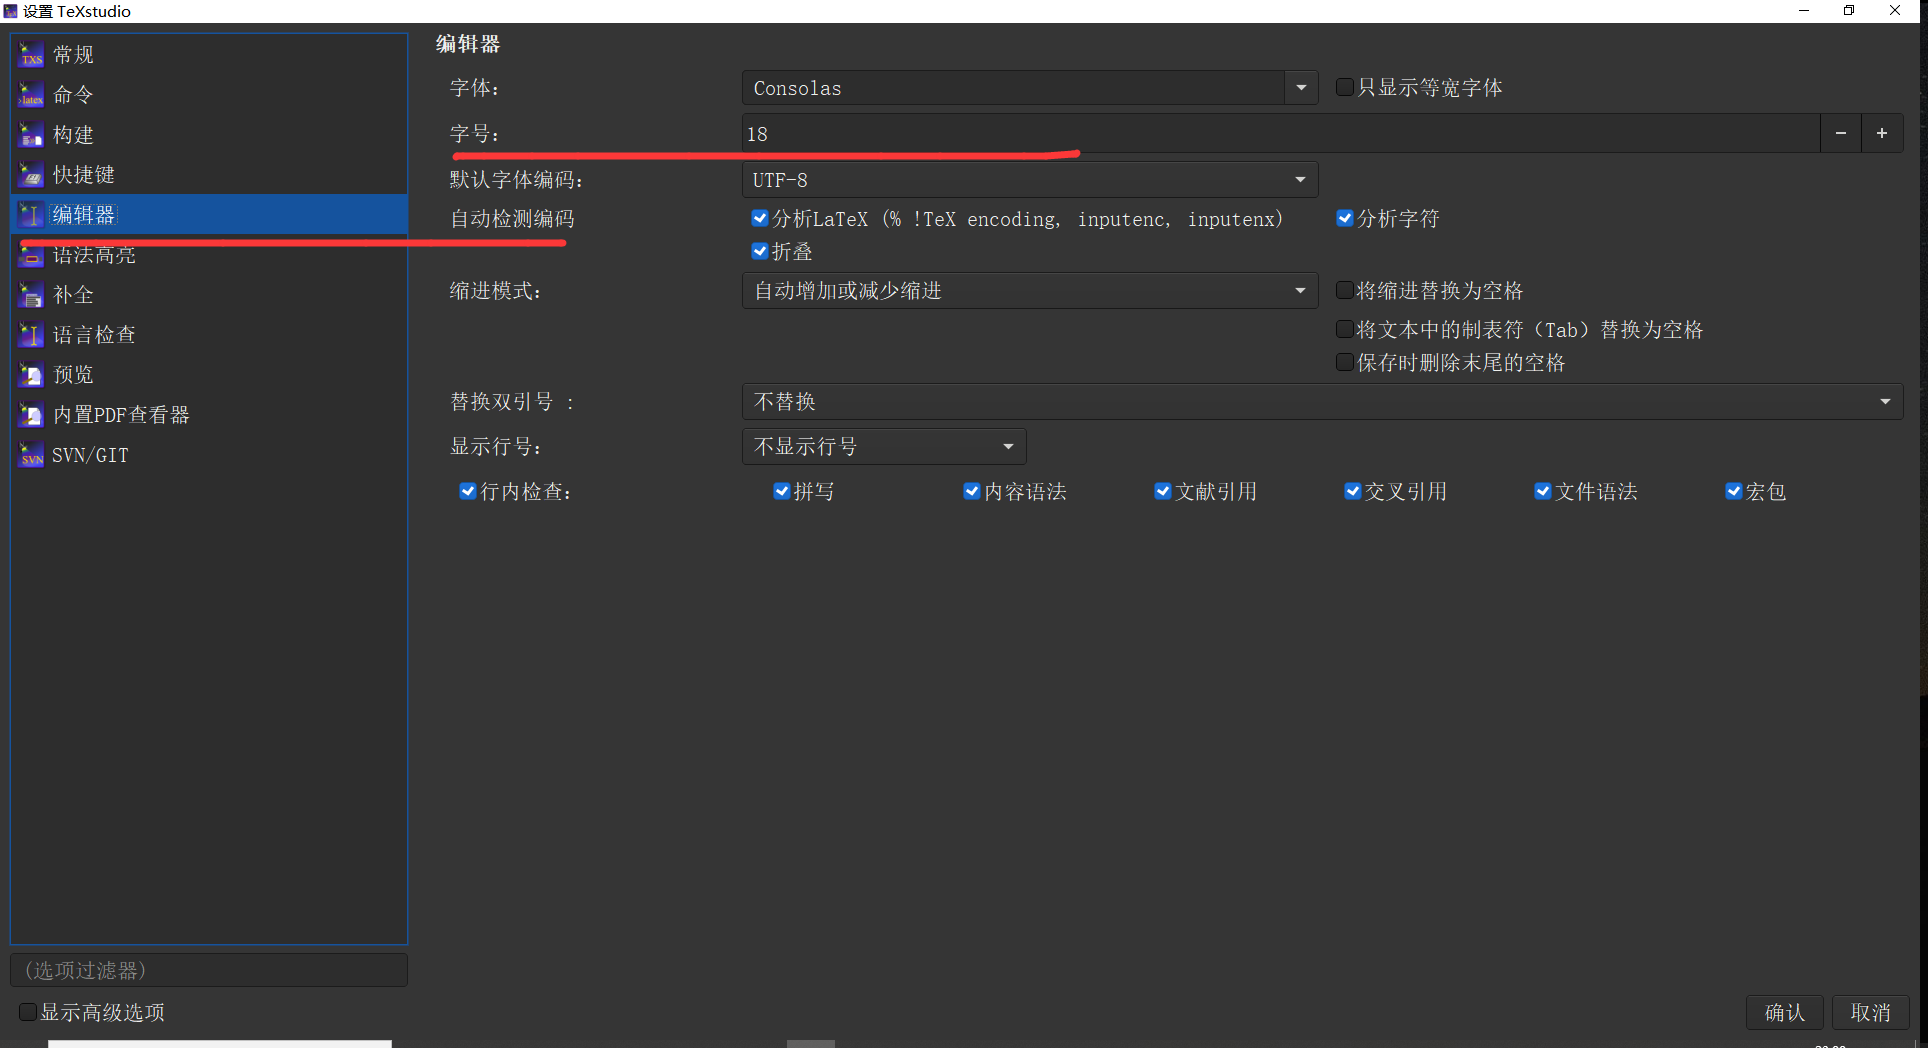Increase font size with plus button
The image size is (1928, 1048).
[1882, 134]
